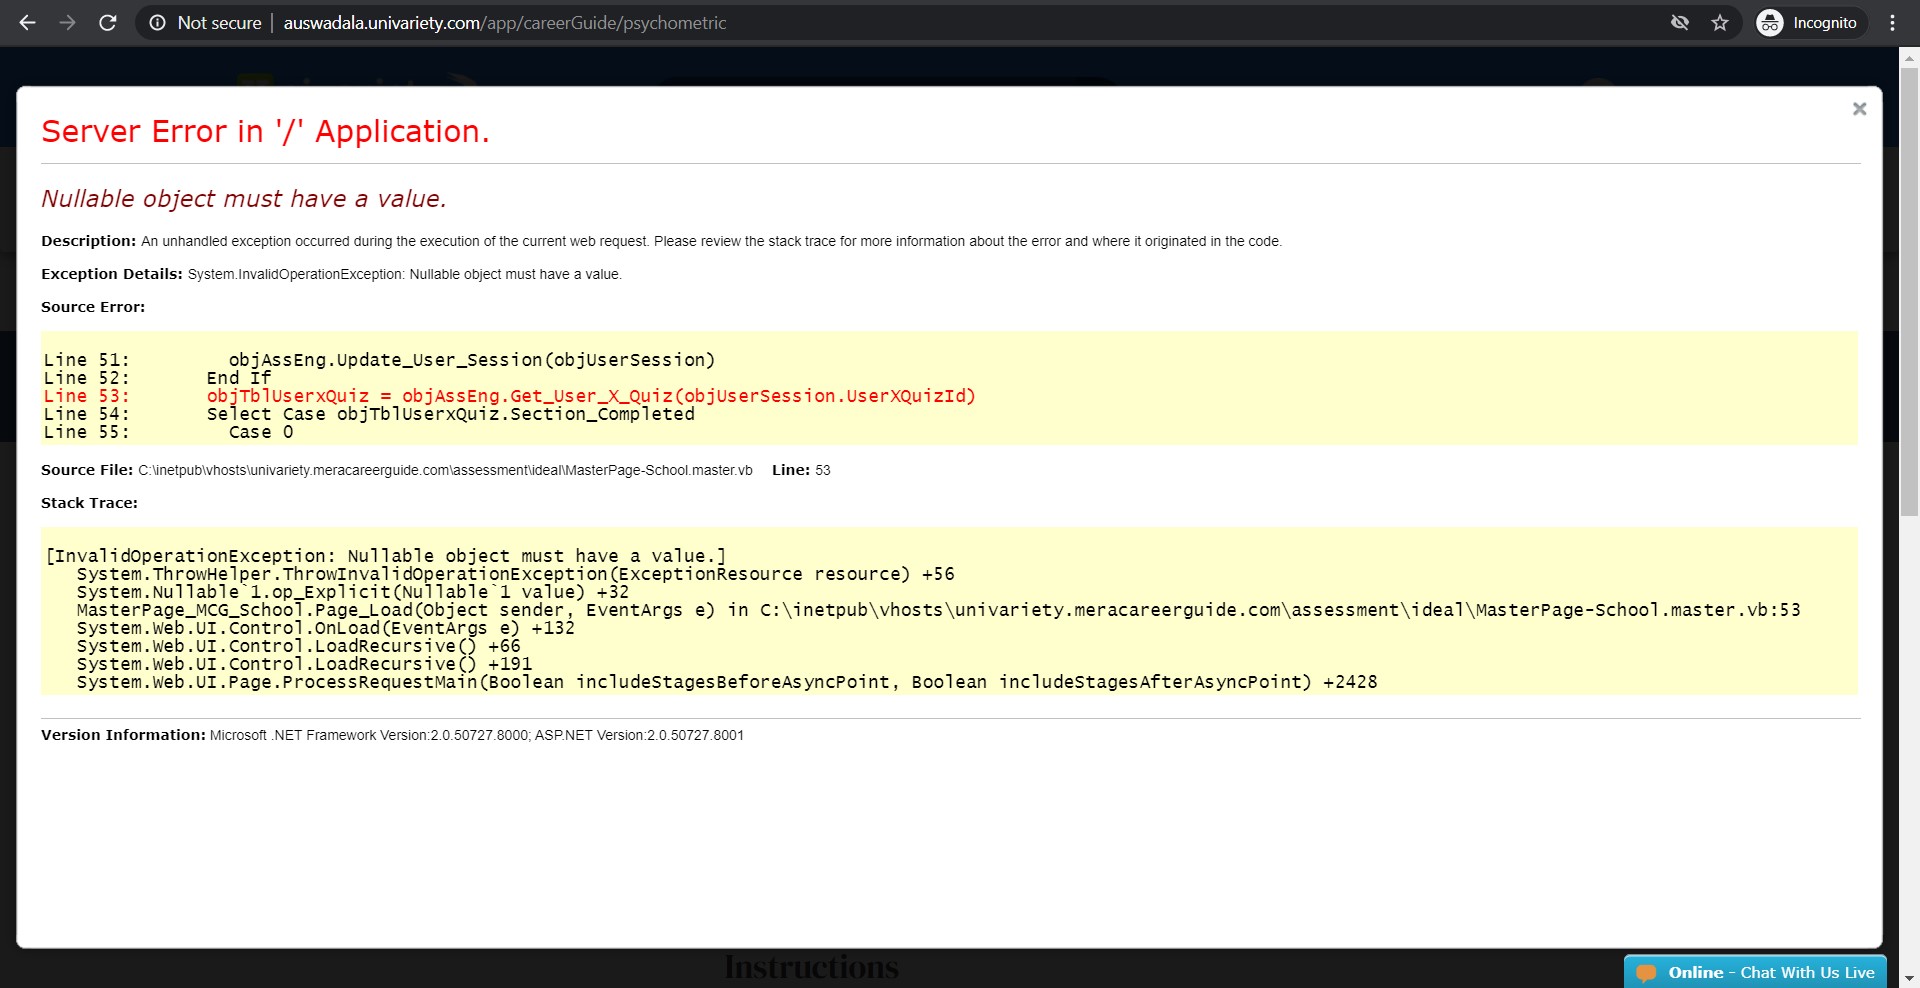Click the 'System.Nullable`1.op_Explicit' stack line
Viewport: 1920px width, 988px height.
pos(352,592)
